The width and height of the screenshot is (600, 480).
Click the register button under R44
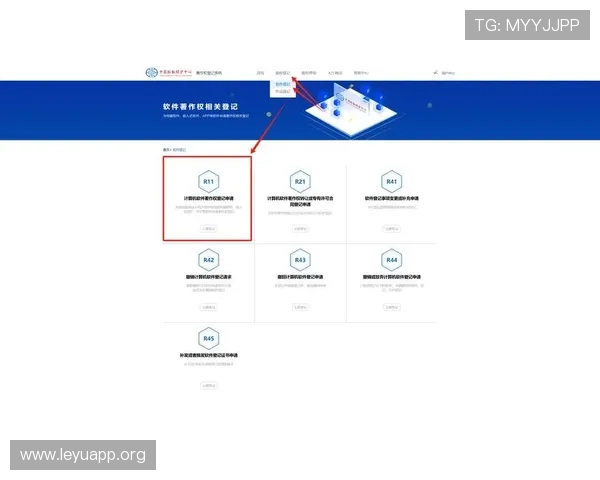[391, 307]
